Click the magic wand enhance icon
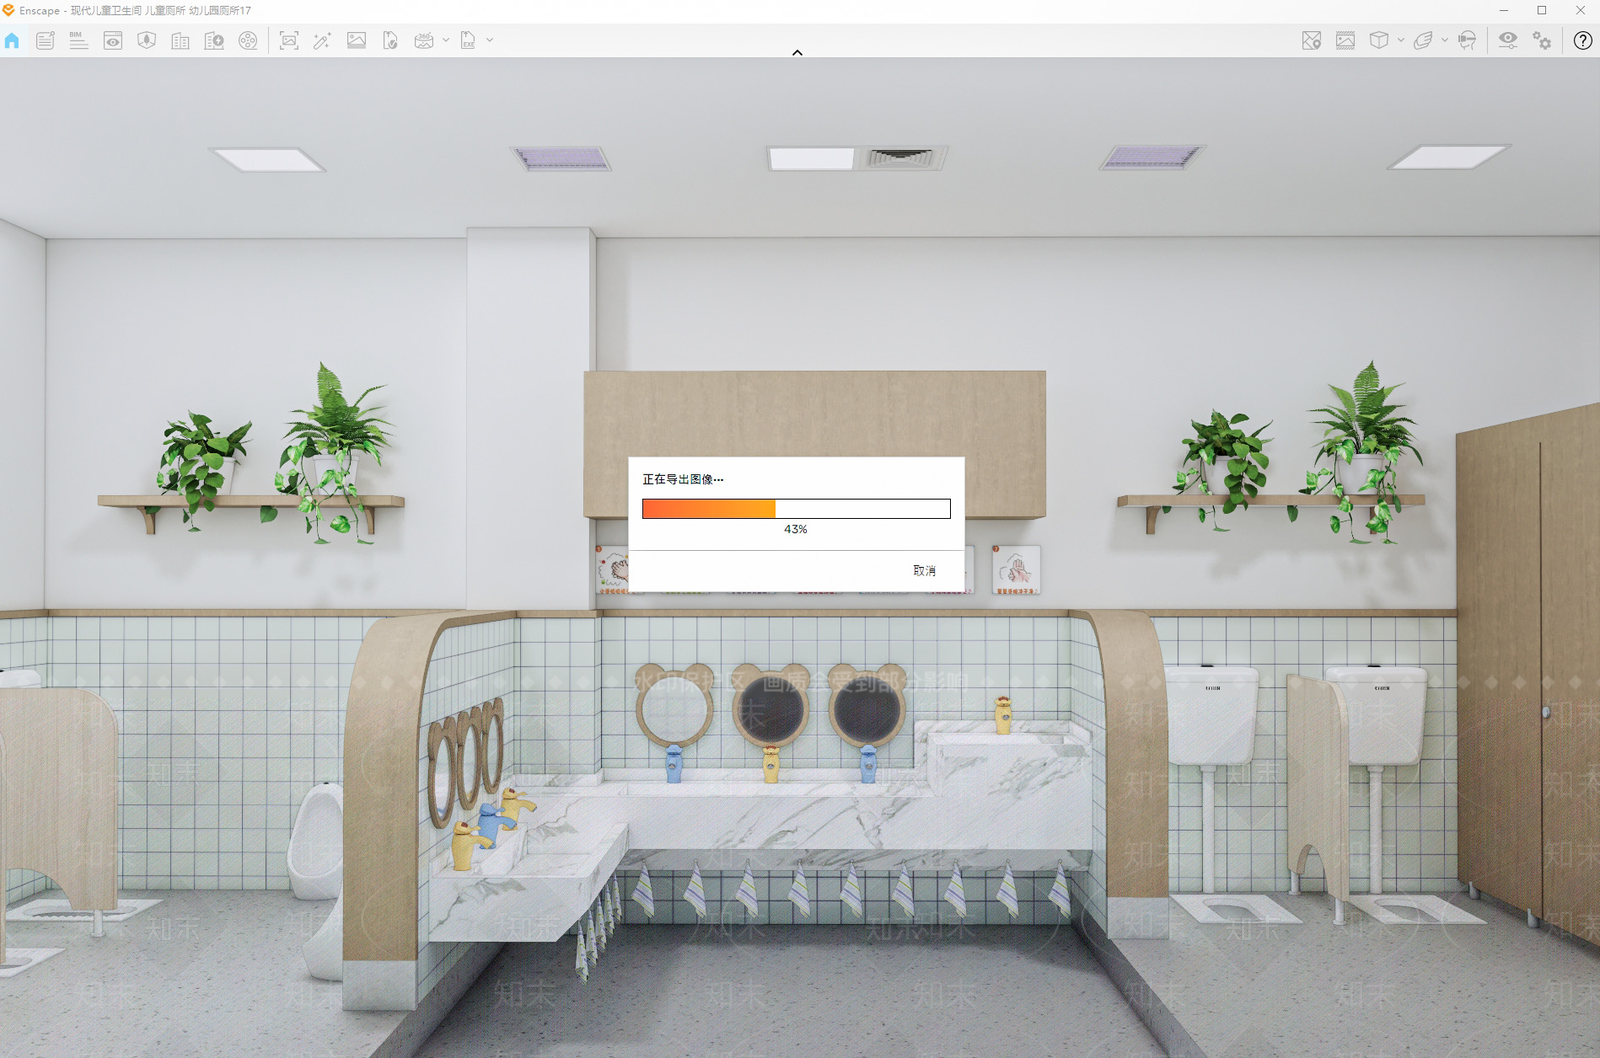Screen dimensions: 1600x1058 click(x=322, y=41)
